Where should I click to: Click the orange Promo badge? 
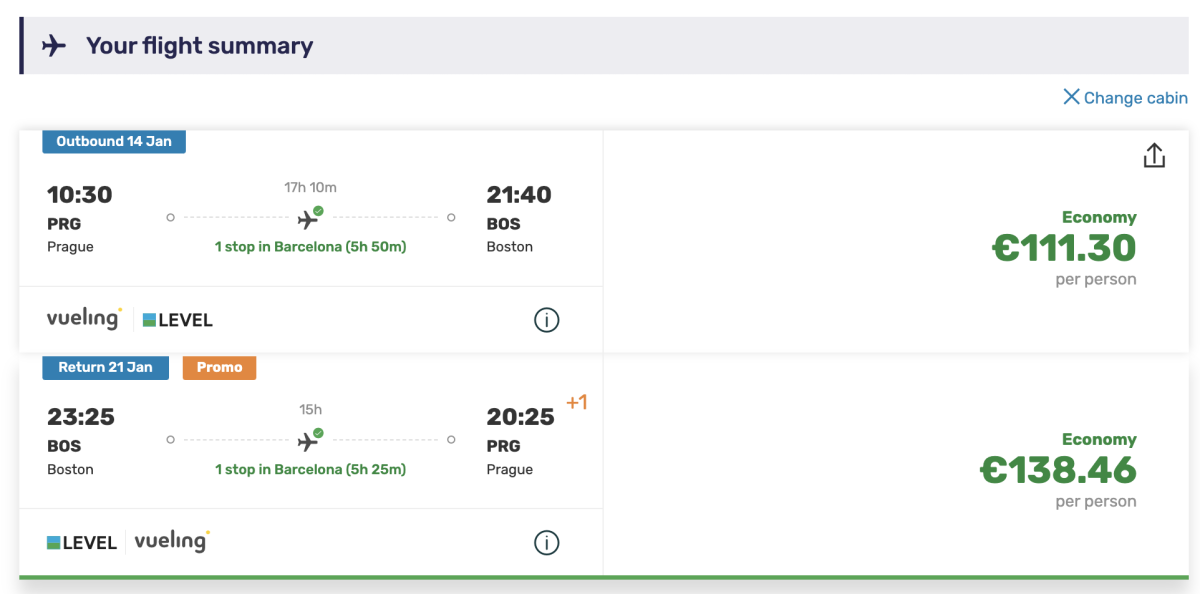(x=219, y=367)
